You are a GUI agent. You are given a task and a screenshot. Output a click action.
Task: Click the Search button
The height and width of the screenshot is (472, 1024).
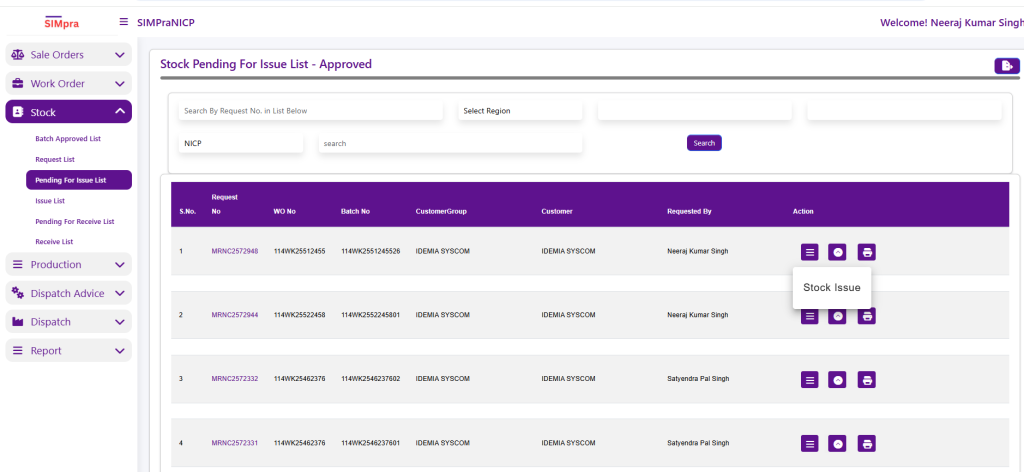pyautogui.click(x=704, y=143)
